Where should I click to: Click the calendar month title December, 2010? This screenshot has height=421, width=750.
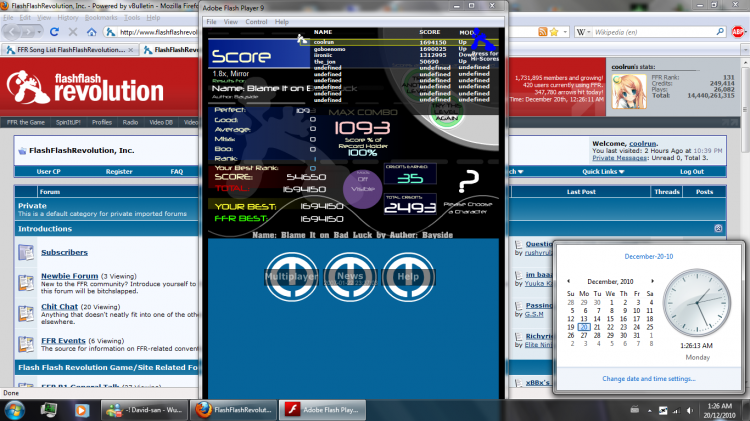click(610, 282)
